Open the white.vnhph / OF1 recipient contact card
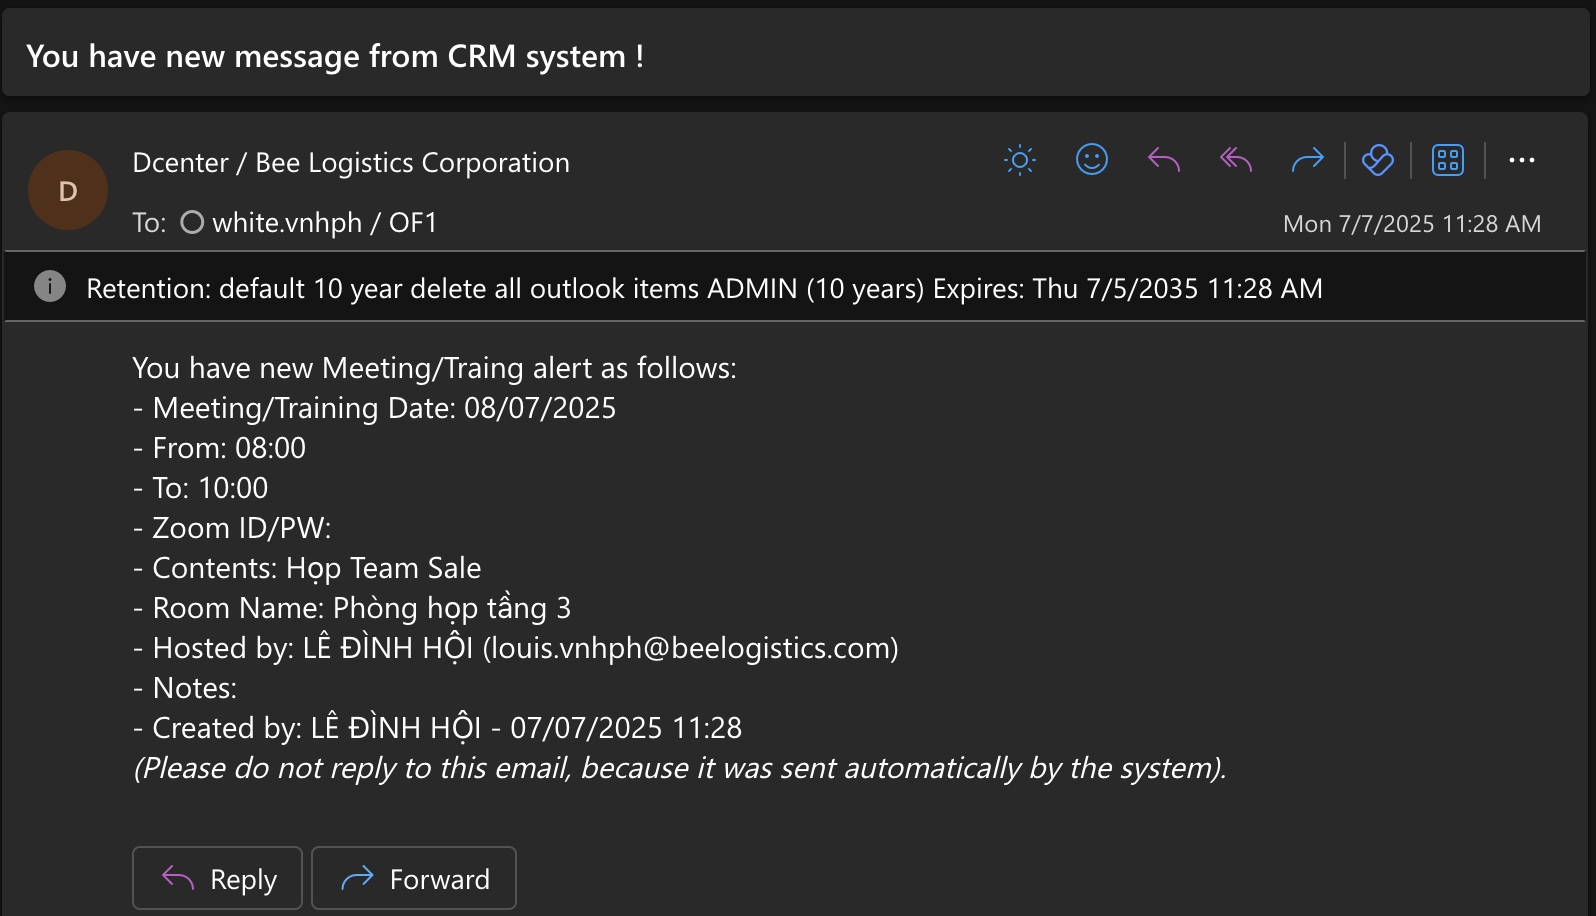Viewport: 1596px width, 916px height. point(324,222)
